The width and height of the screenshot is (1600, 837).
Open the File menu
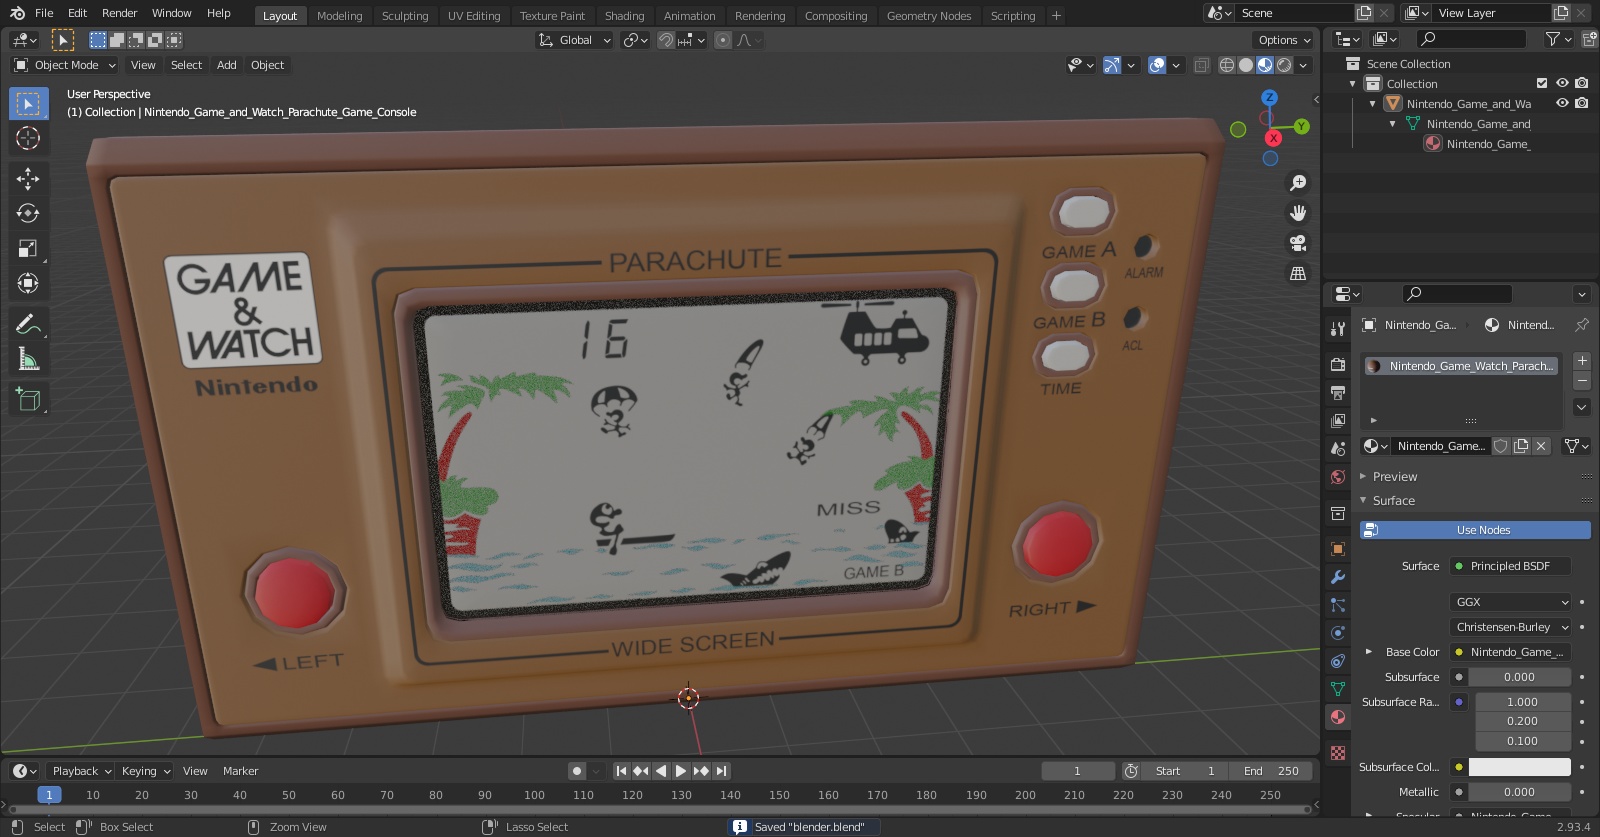44,13
